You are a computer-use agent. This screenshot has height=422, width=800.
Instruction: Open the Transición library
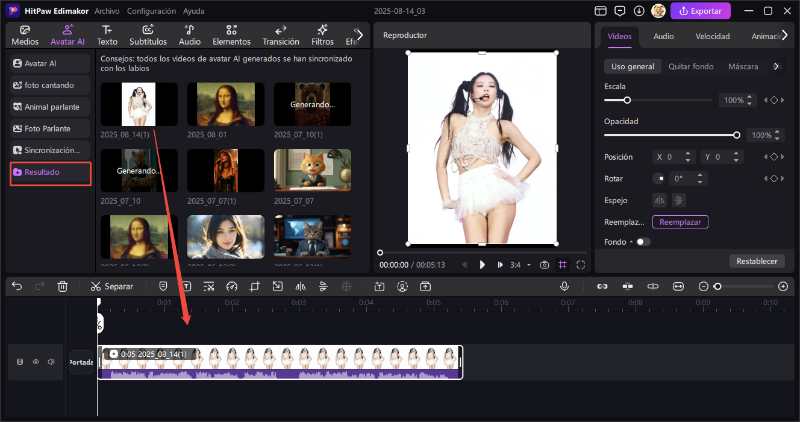pos(281,36)
